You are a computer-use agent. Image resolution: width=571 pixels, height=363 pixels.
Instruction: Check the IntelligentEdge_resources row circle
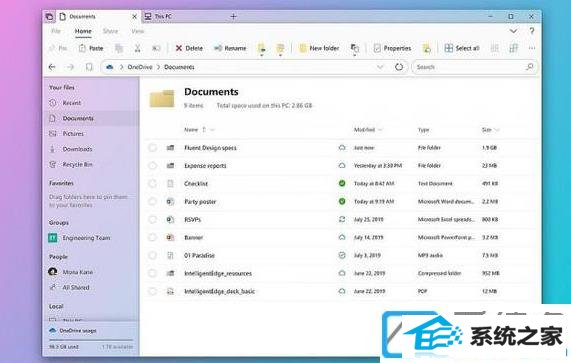tap(153, 273)
